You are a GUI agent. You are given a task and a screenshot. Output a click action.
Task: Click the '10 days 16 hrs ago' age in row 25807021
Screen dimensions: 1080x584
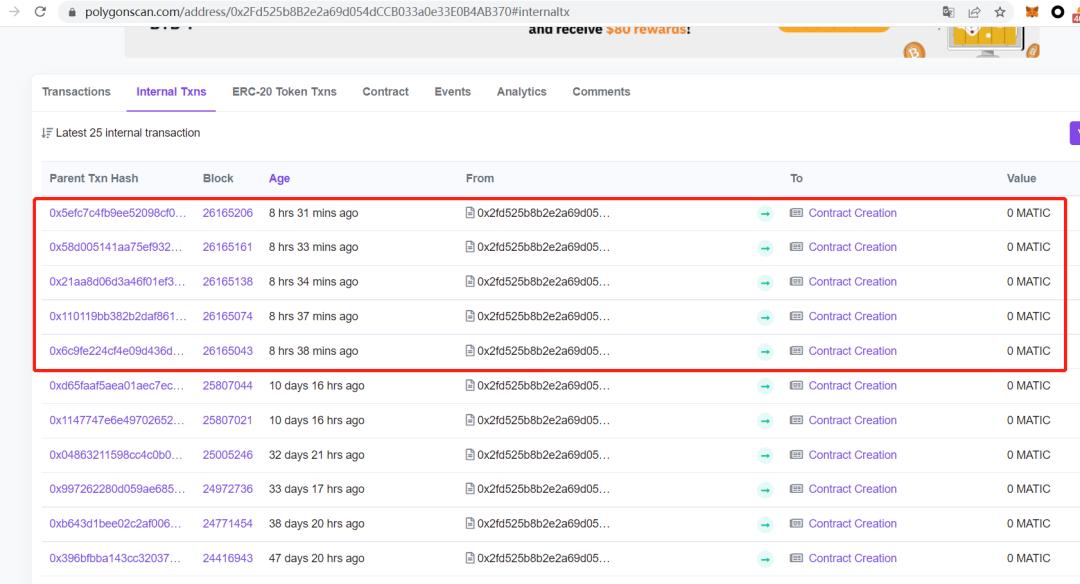pos(317,420)
